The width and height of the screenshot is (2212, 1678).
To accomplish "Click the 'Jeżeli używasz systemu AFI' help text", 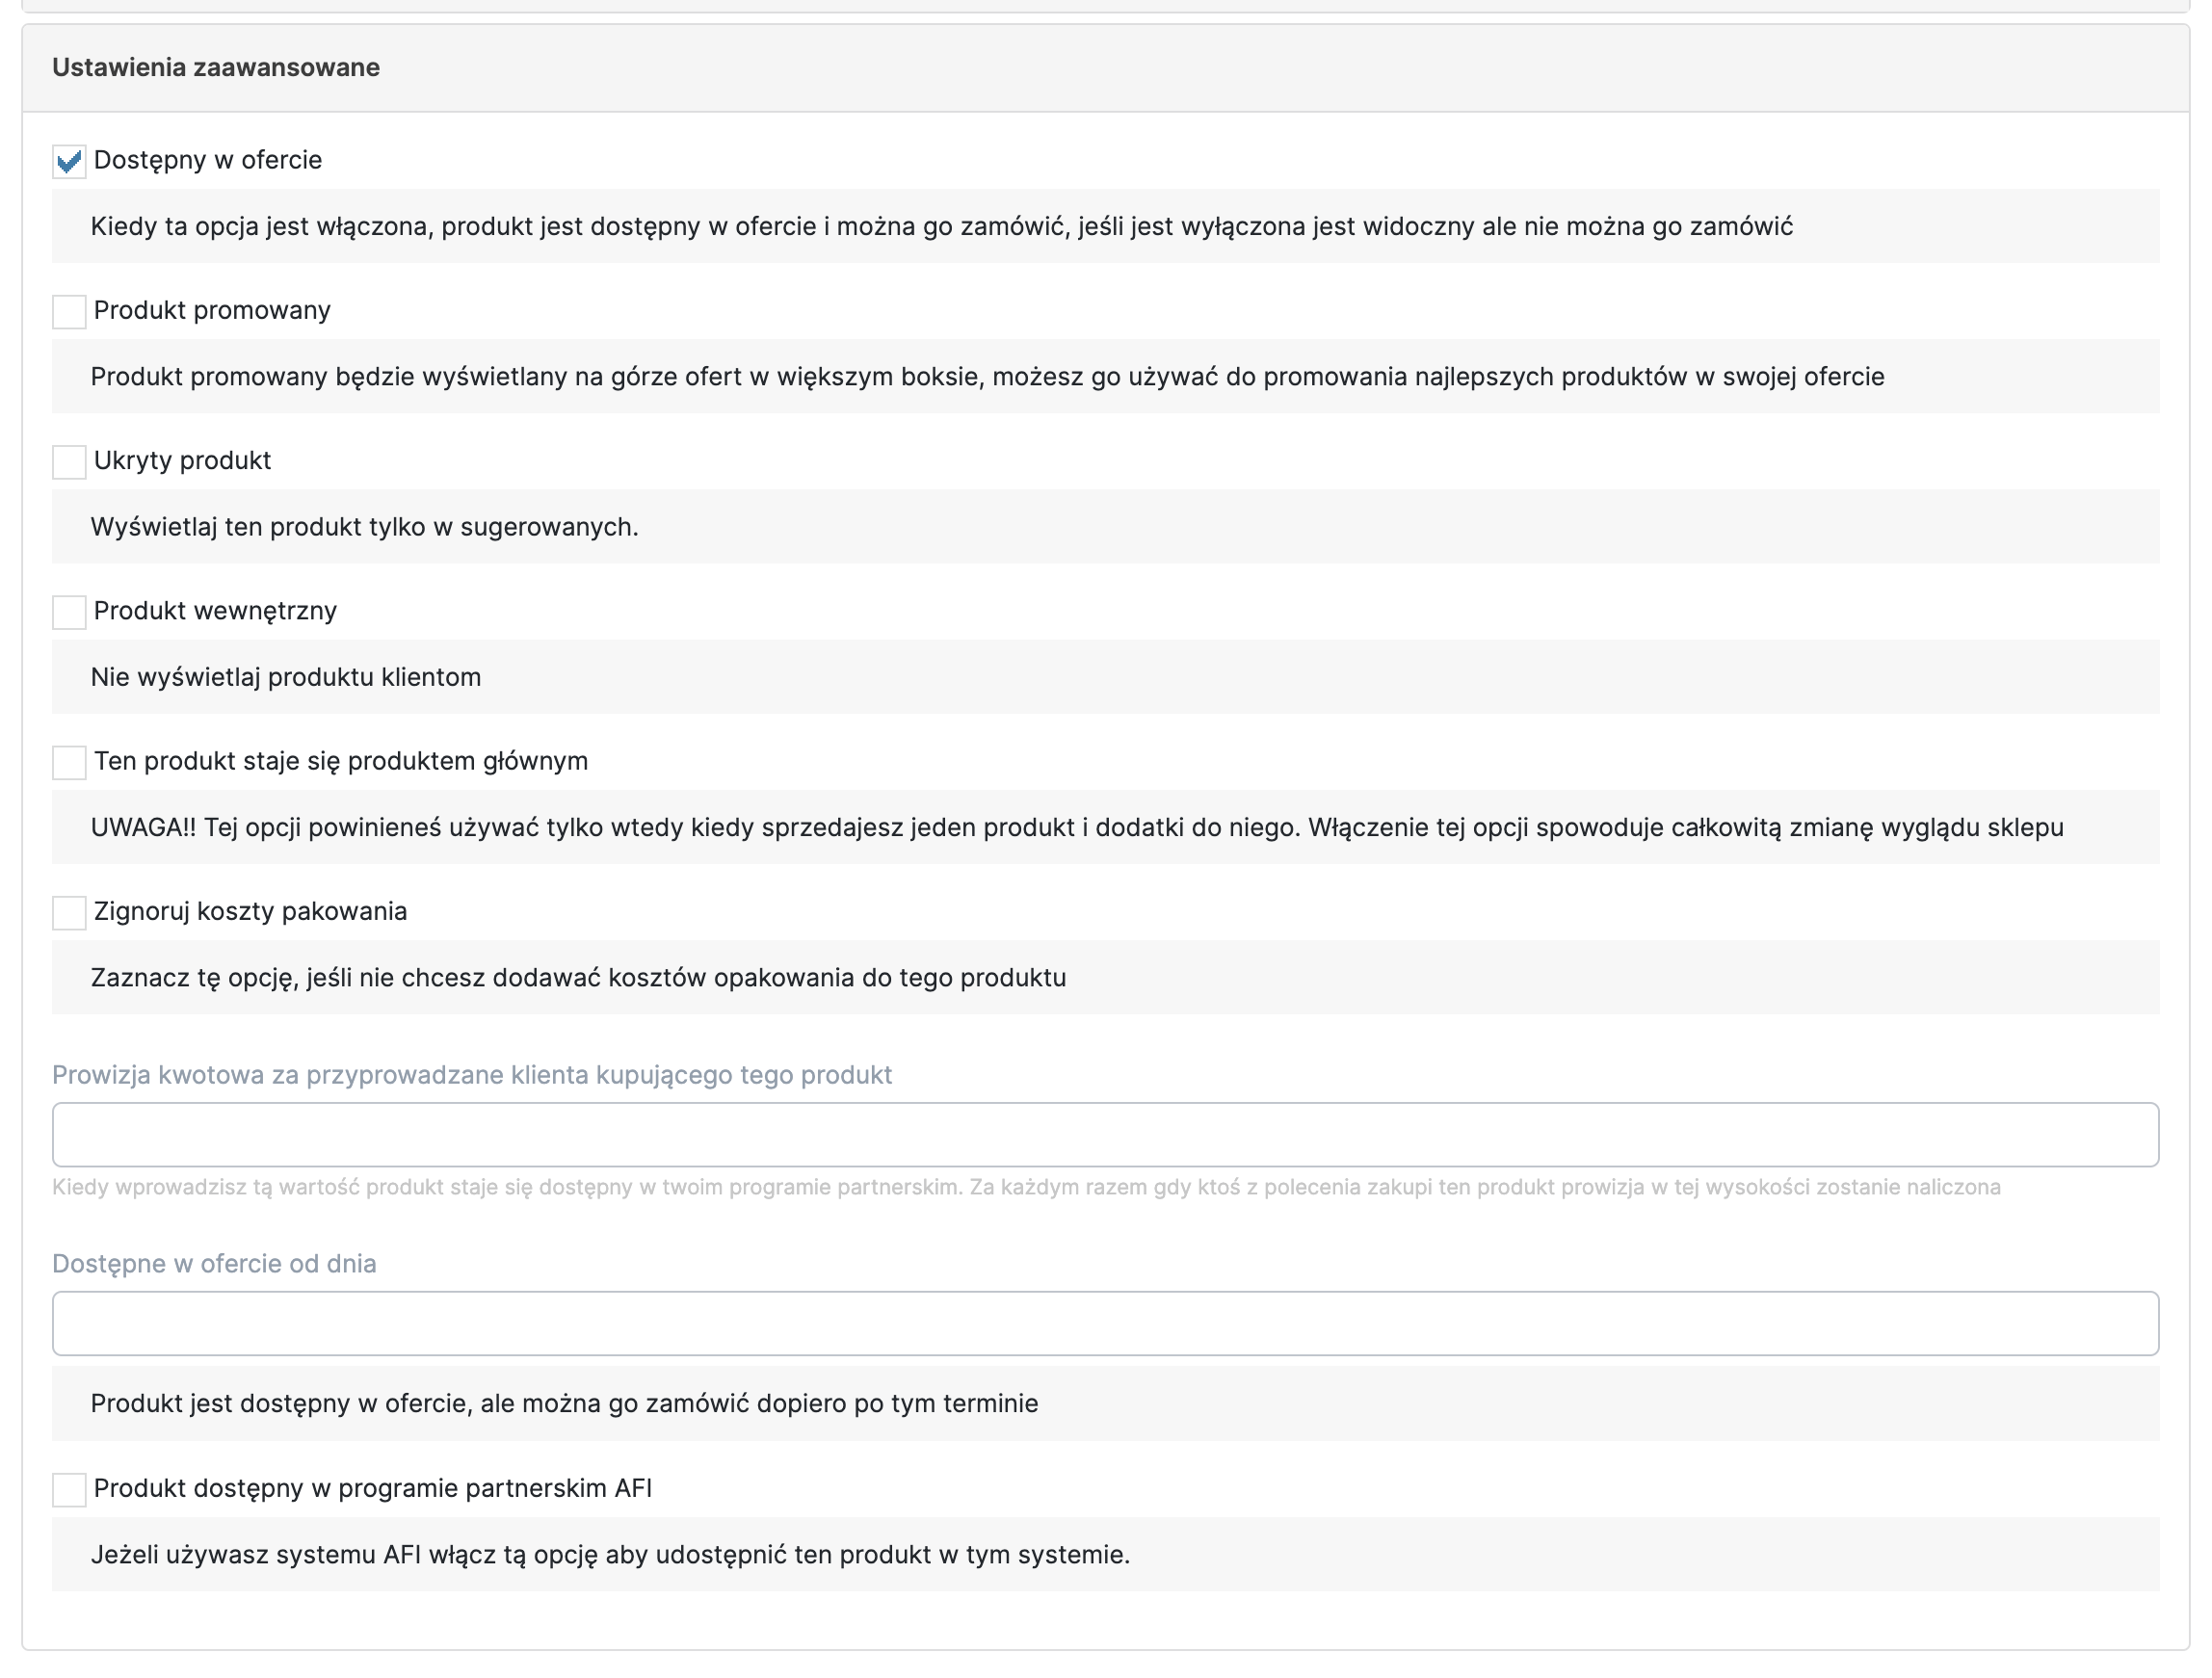I will 610,1555.
